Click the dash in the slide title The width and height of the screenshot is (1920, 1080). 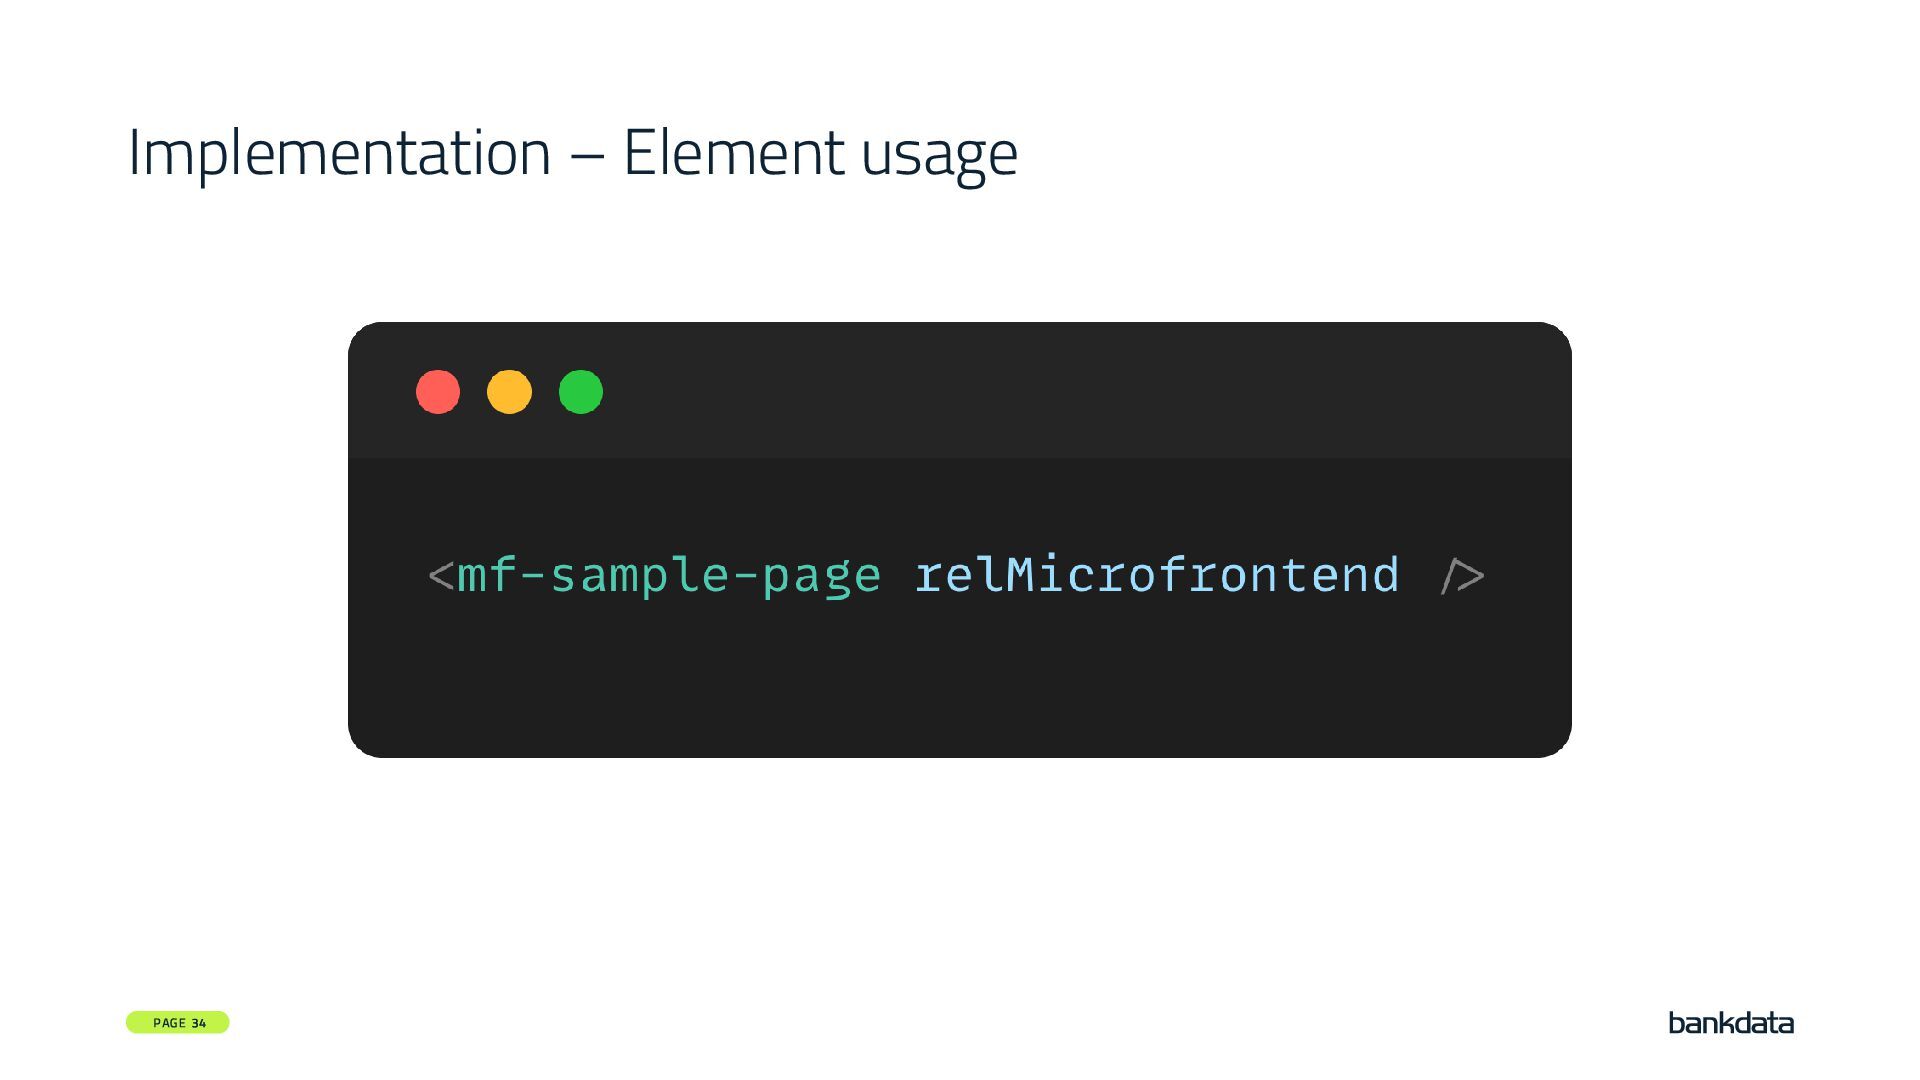coord(587,155)
